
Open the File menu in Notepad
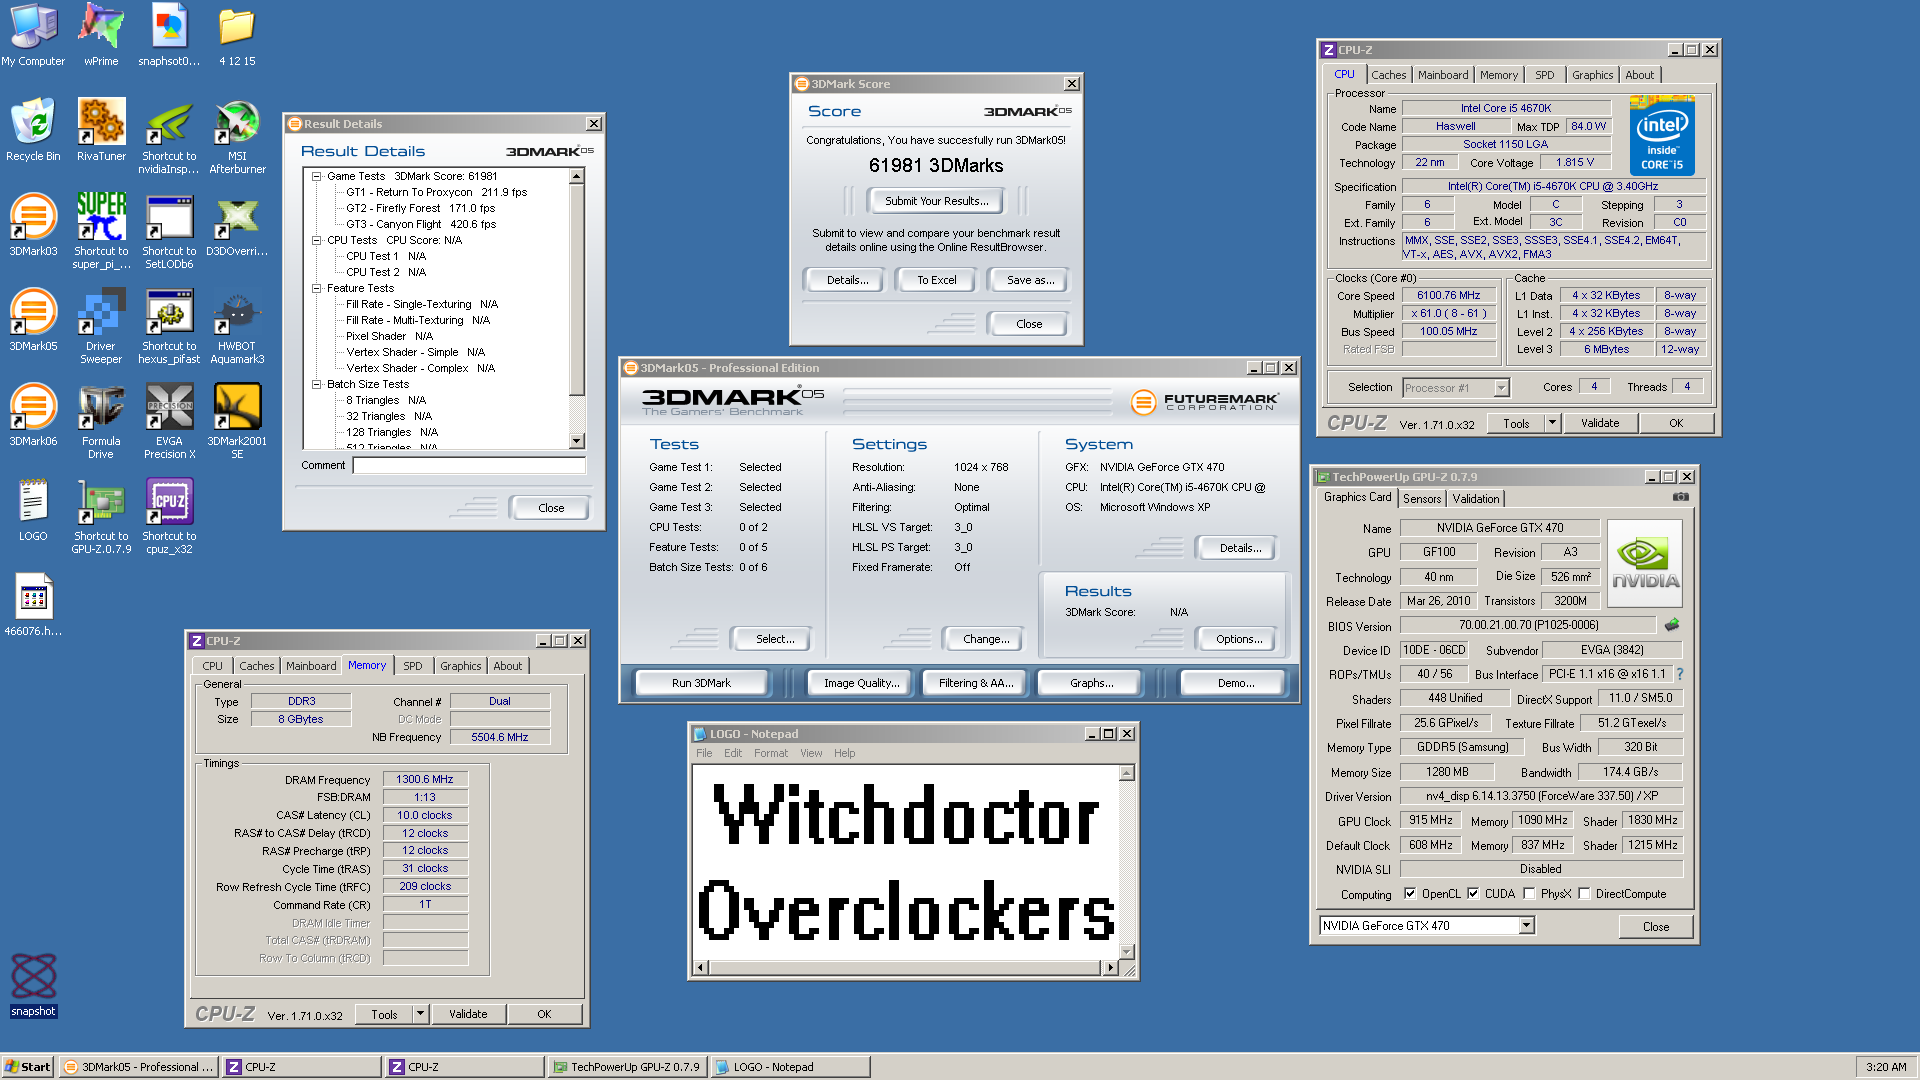pos(704,753)
